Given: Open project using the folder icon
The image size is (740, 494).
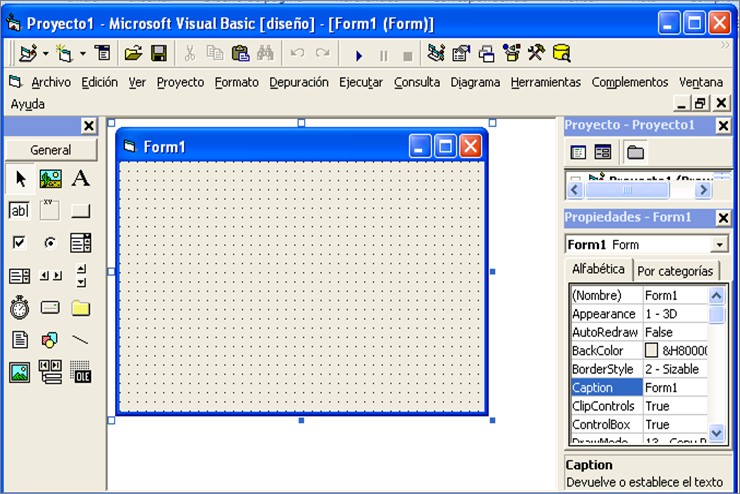Looking at the screenshot, I should pos(134,53).
